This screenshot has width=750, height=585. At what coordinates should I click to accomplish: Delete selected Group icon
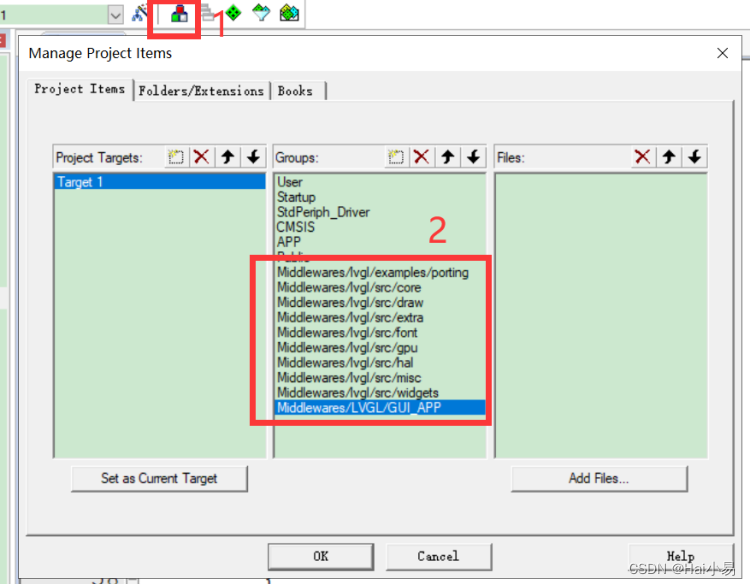tap(421, 157)
